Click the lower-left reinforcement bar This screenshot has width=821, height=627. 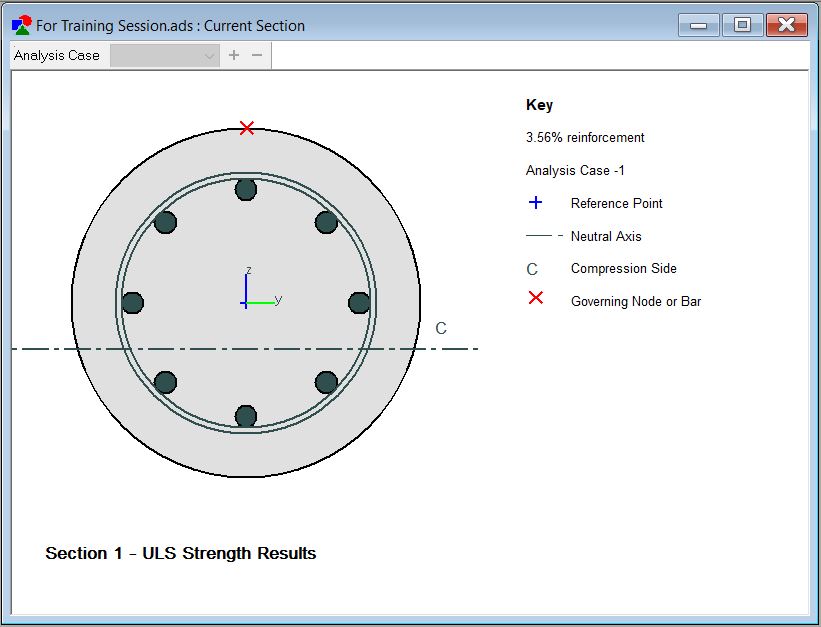tap(165, 382)
